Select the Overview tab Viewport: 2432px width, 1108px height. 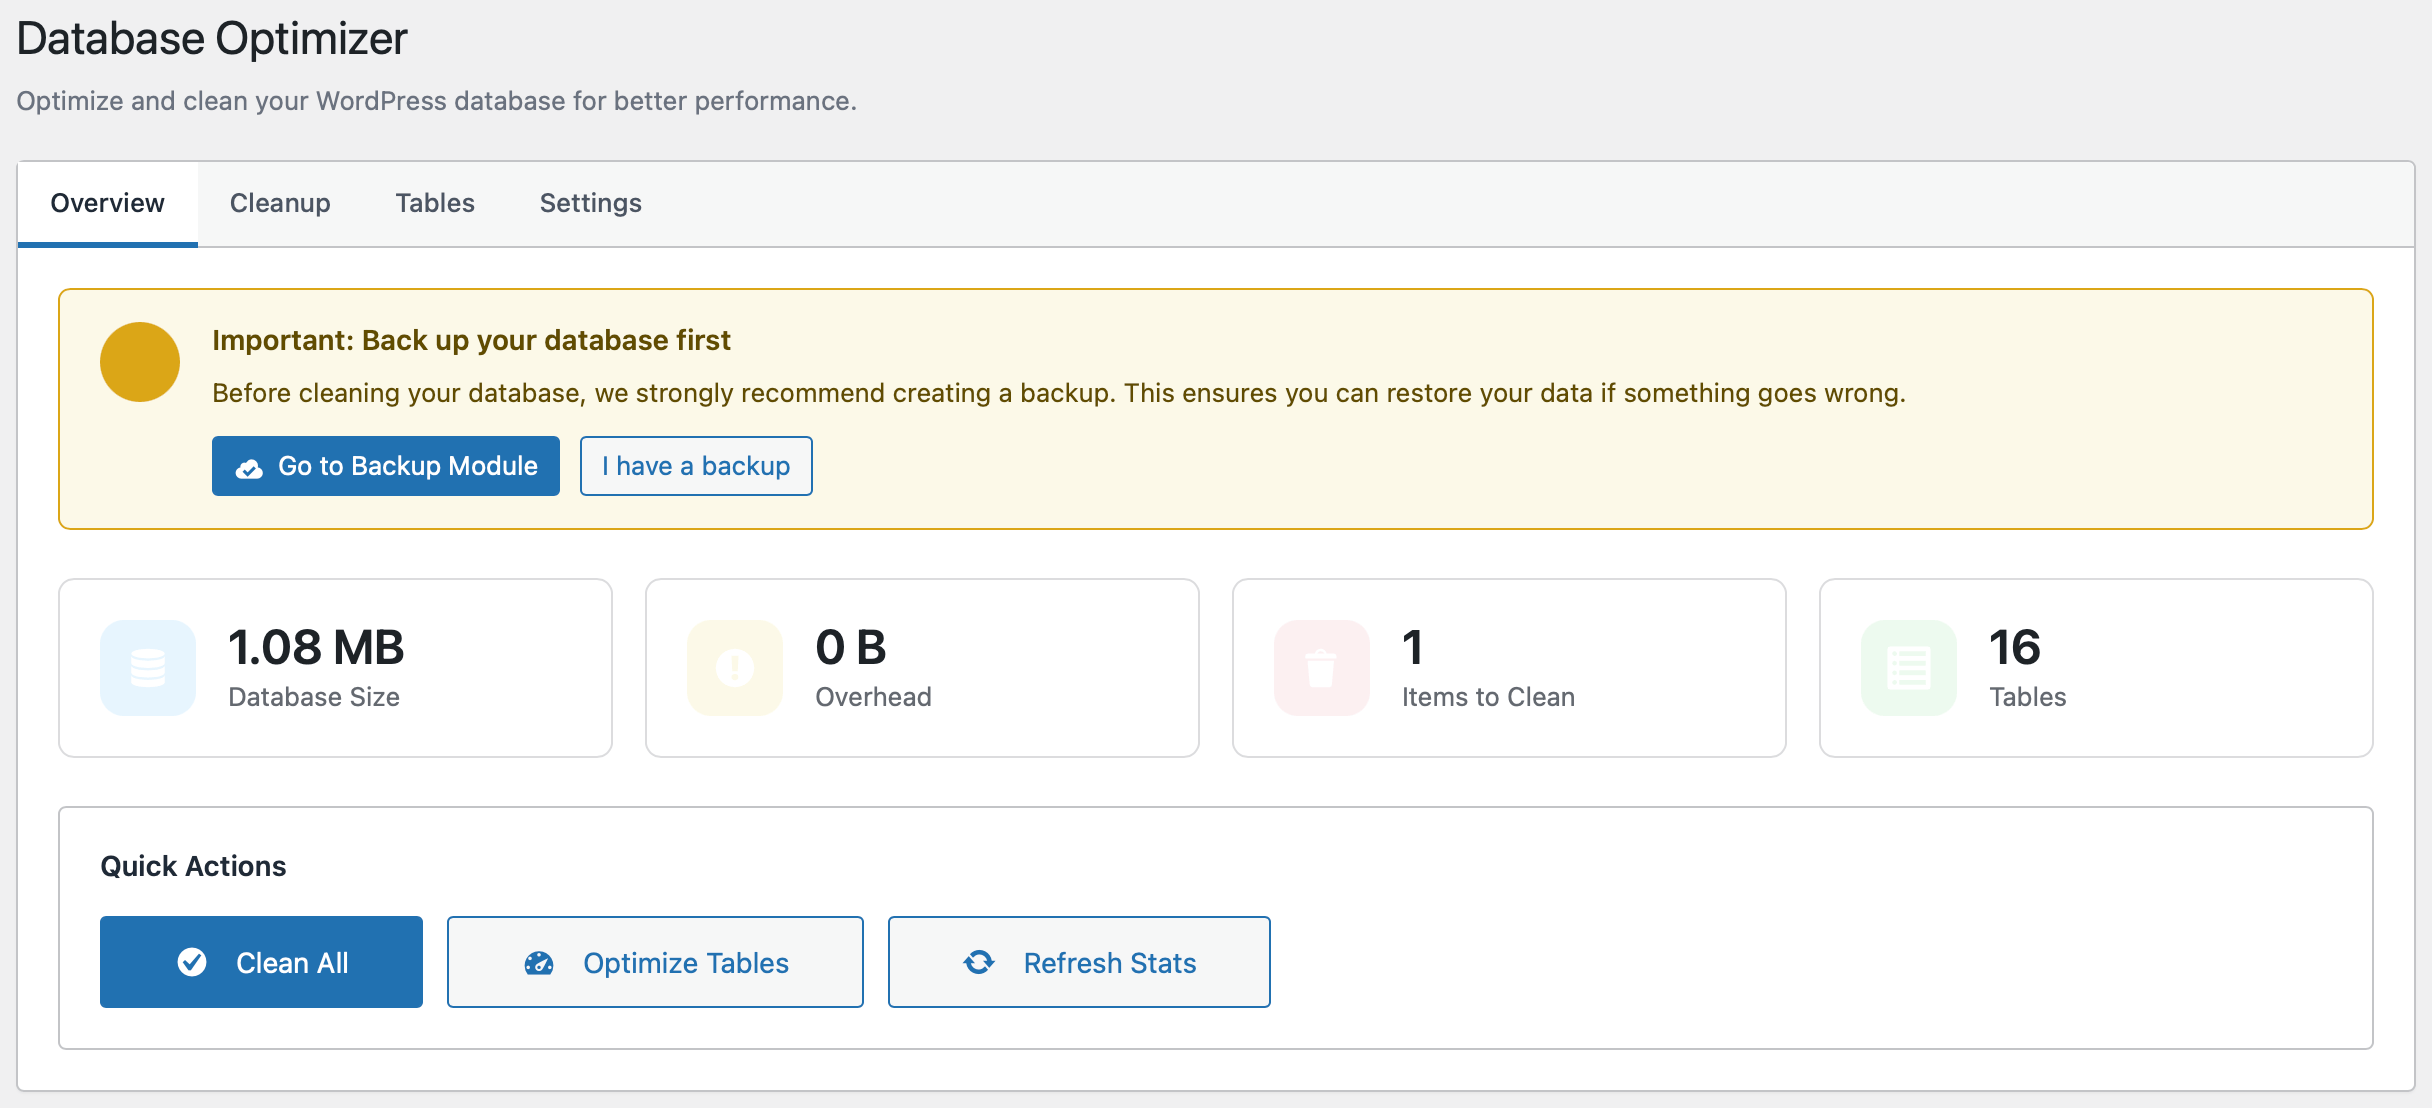tap(107, 203)
